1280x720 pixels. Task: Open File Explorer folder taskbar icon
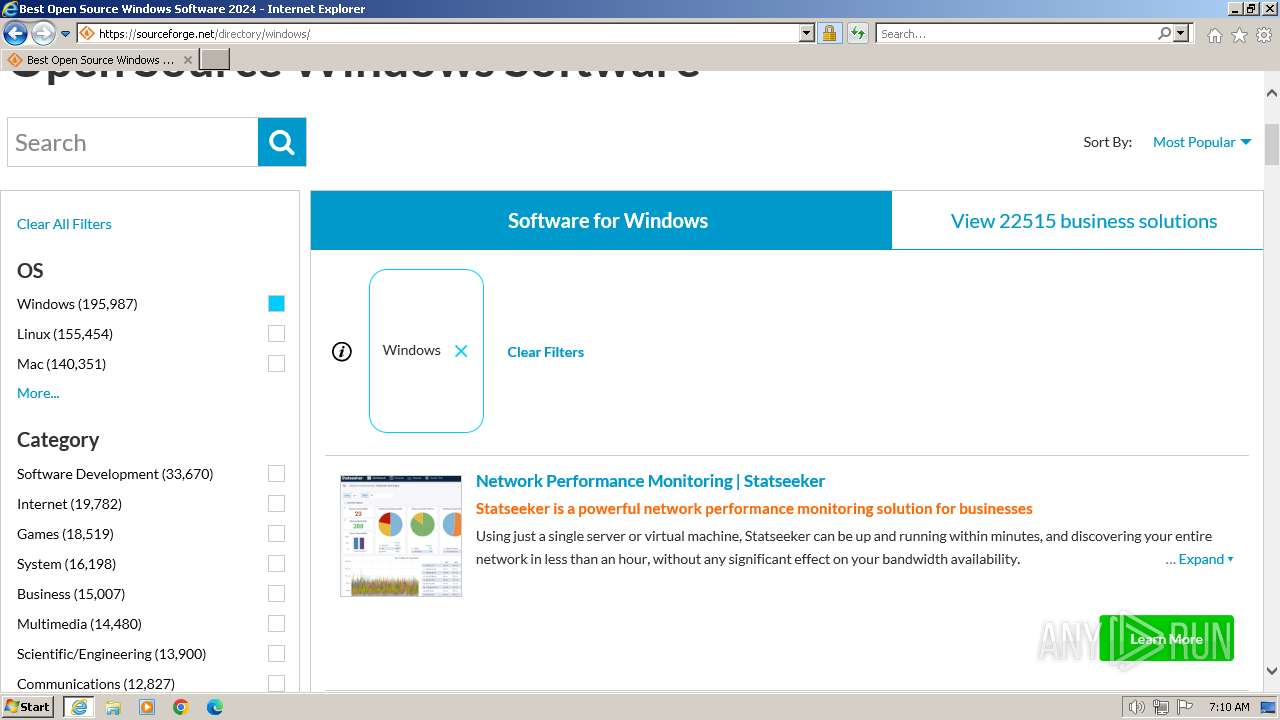(113, 707)
